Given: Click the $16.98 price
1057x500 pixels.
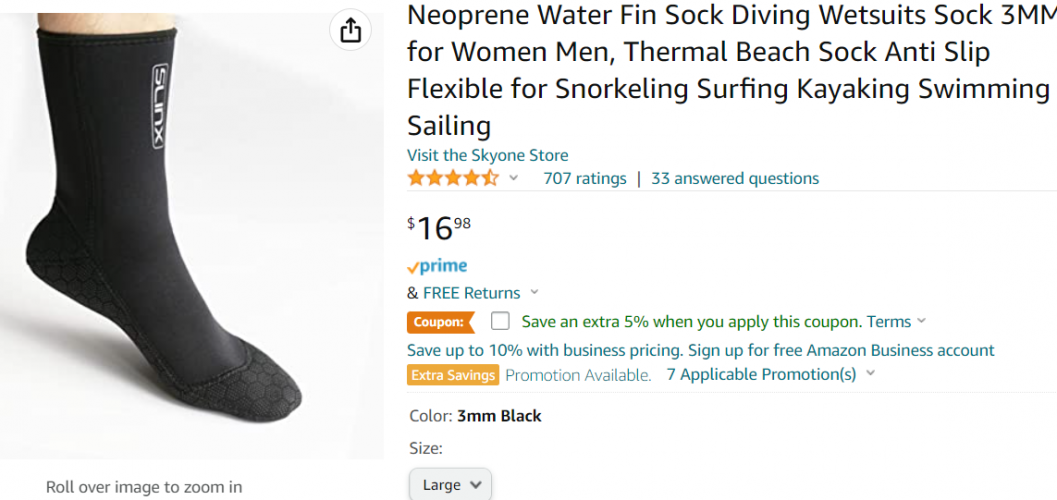Looking at the screenshot, I should 438,228.
